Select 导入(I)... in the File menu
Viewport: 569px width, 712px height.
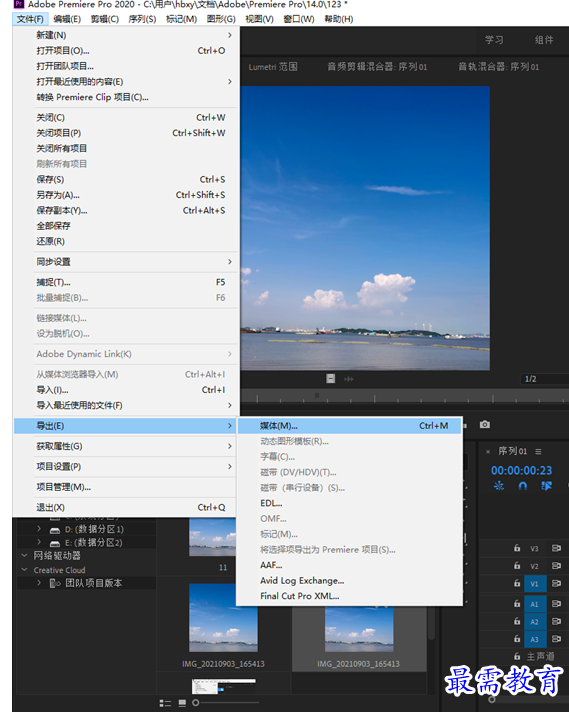[x=126, y=390]
